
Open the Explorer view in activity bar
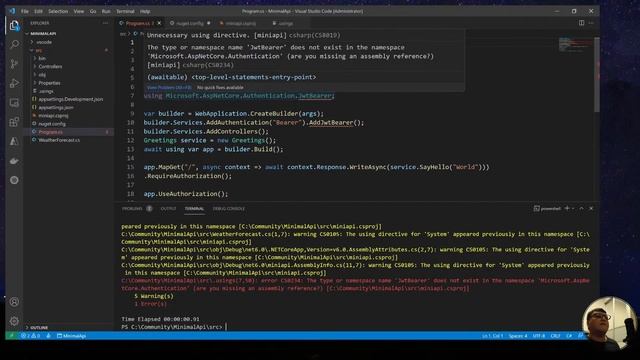pos(14,26)
